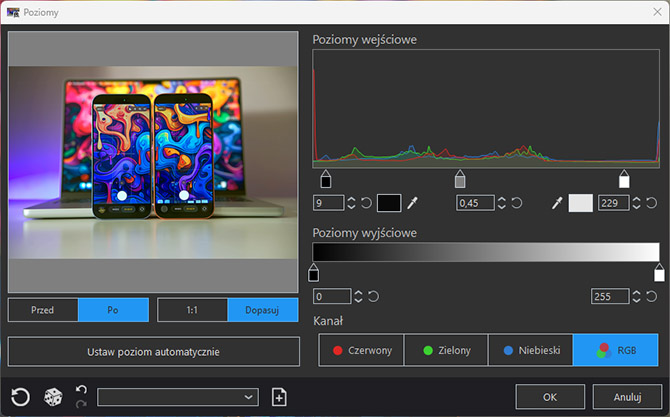The width and height of the screenshot is (670, 417).
Task: Set the preview zoom to 1:1
Action: click(x=192, y=310)
